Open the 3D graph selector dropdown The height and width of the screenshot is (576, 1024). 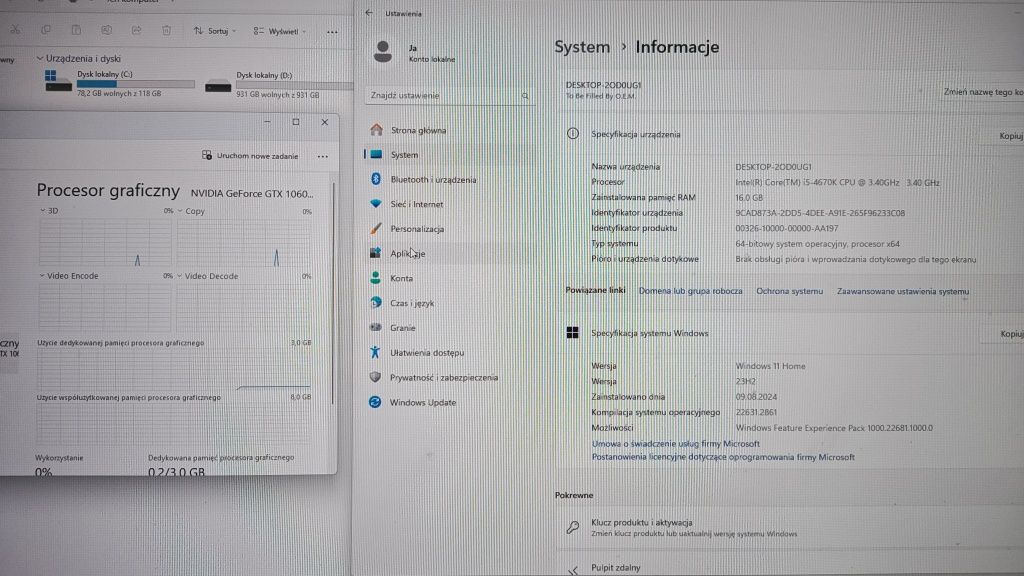[x=42, y=211]
